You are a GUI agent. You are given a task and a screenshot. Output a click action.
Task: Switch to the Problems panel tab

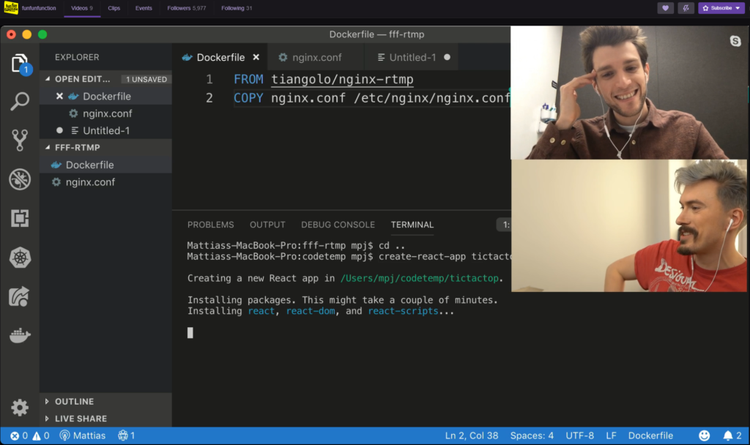coord(210,225)
